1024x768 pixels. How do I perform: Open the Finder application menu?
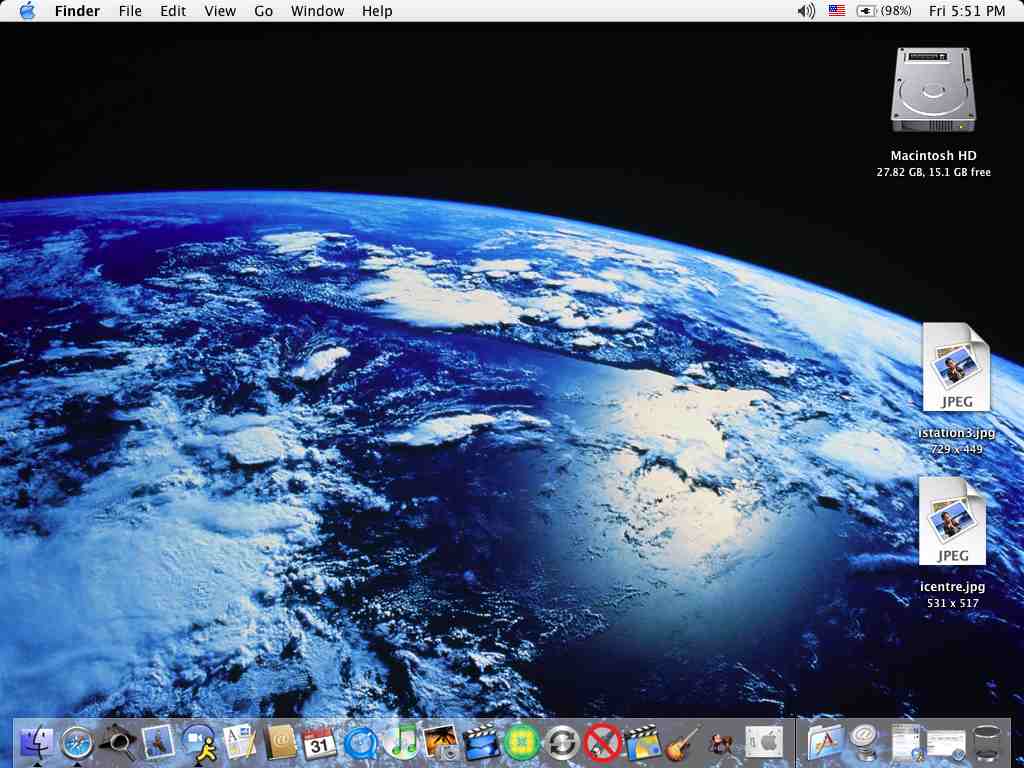pos(77,10)
